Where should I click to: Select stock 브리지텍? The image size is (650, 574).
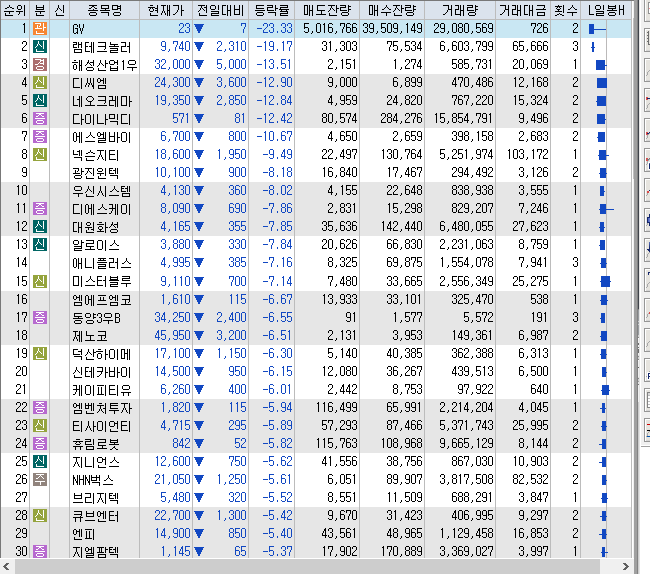[95, 498]
